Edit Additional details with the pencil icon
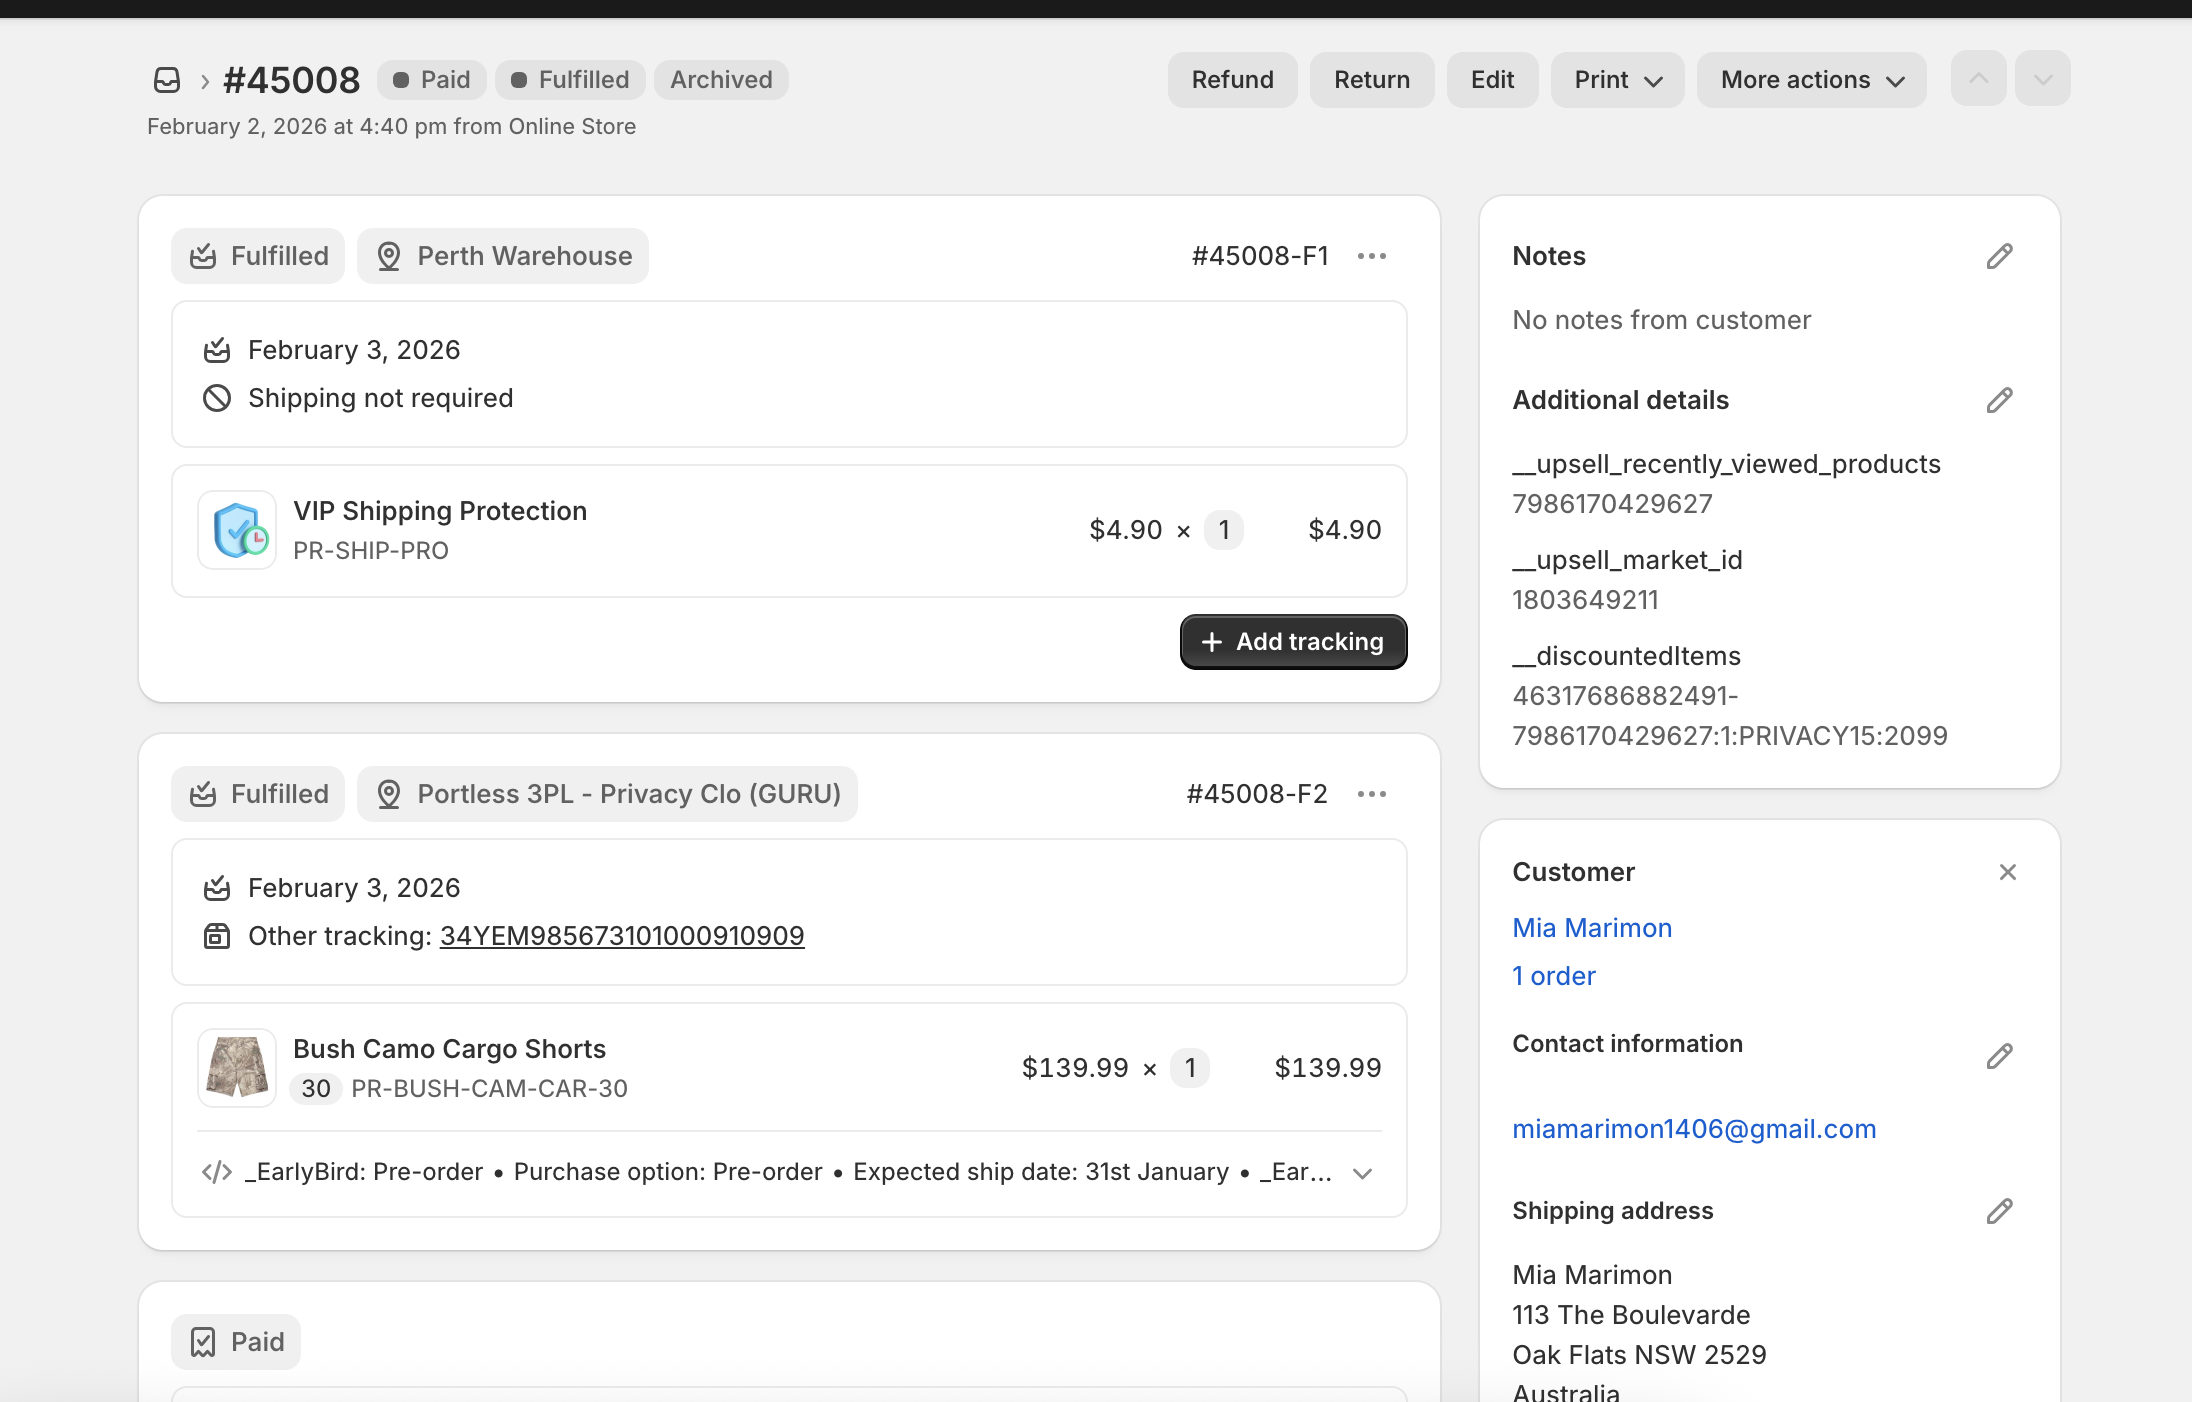2192x1402 pixels. click(x=1999, y=401)
